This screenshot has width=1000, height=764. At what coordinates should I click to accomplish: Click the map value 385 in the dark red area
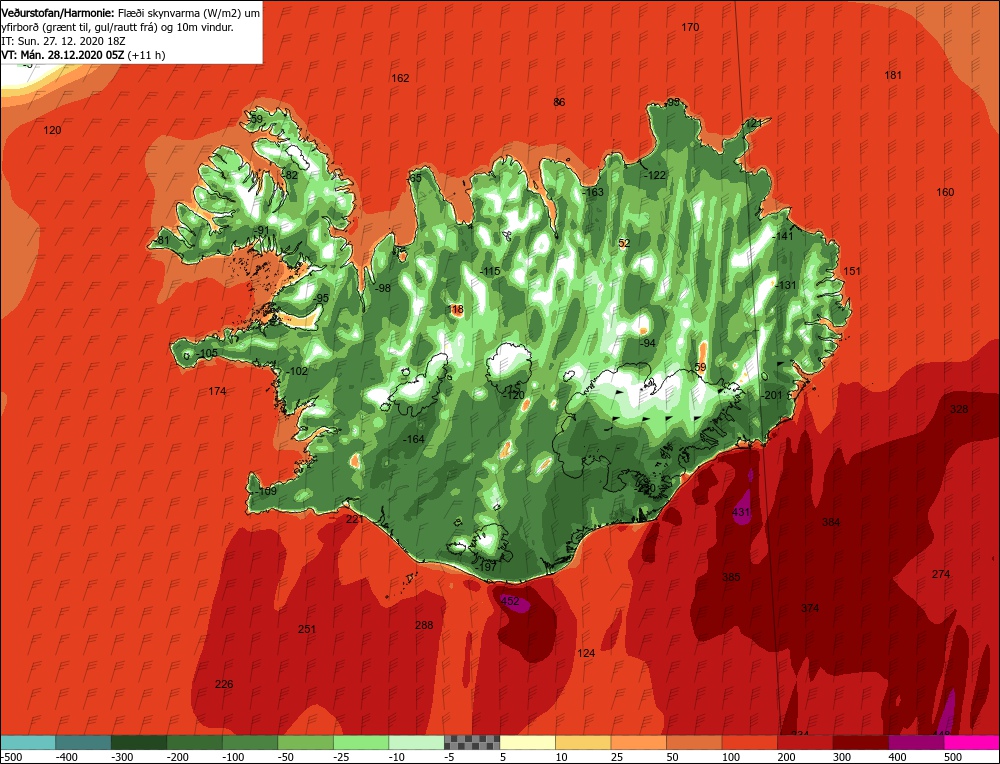[x=731, y=577]
